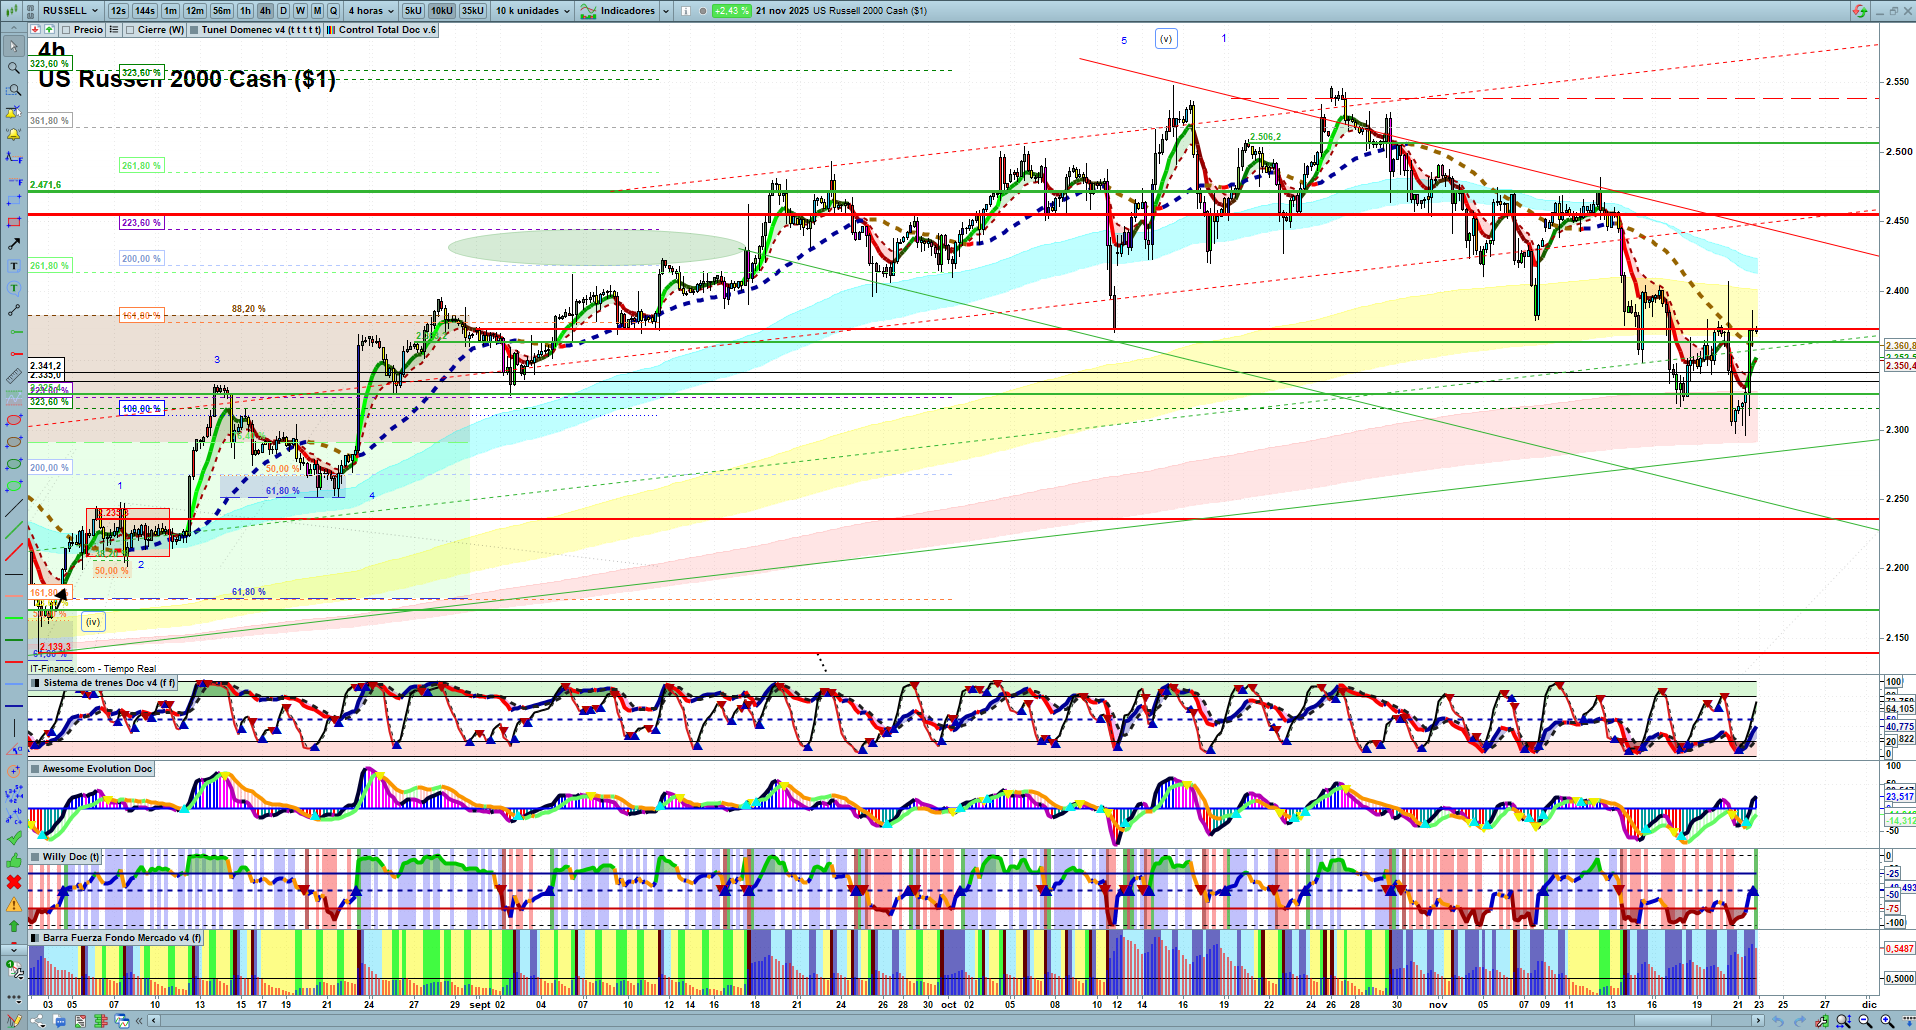This screenshot has width=1916, height=1030.
Task: Click the green up arrow icon left of Precio
Action: [49, 30]
